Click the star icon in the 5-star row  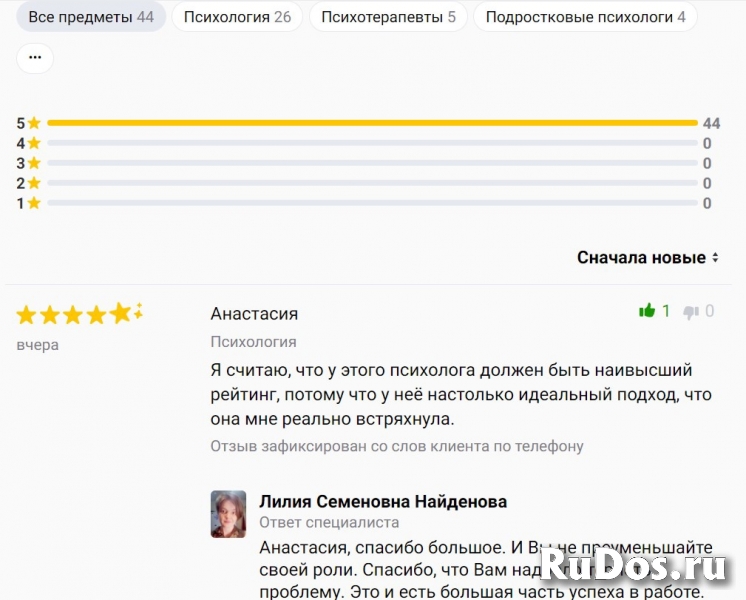click(34, 123)
